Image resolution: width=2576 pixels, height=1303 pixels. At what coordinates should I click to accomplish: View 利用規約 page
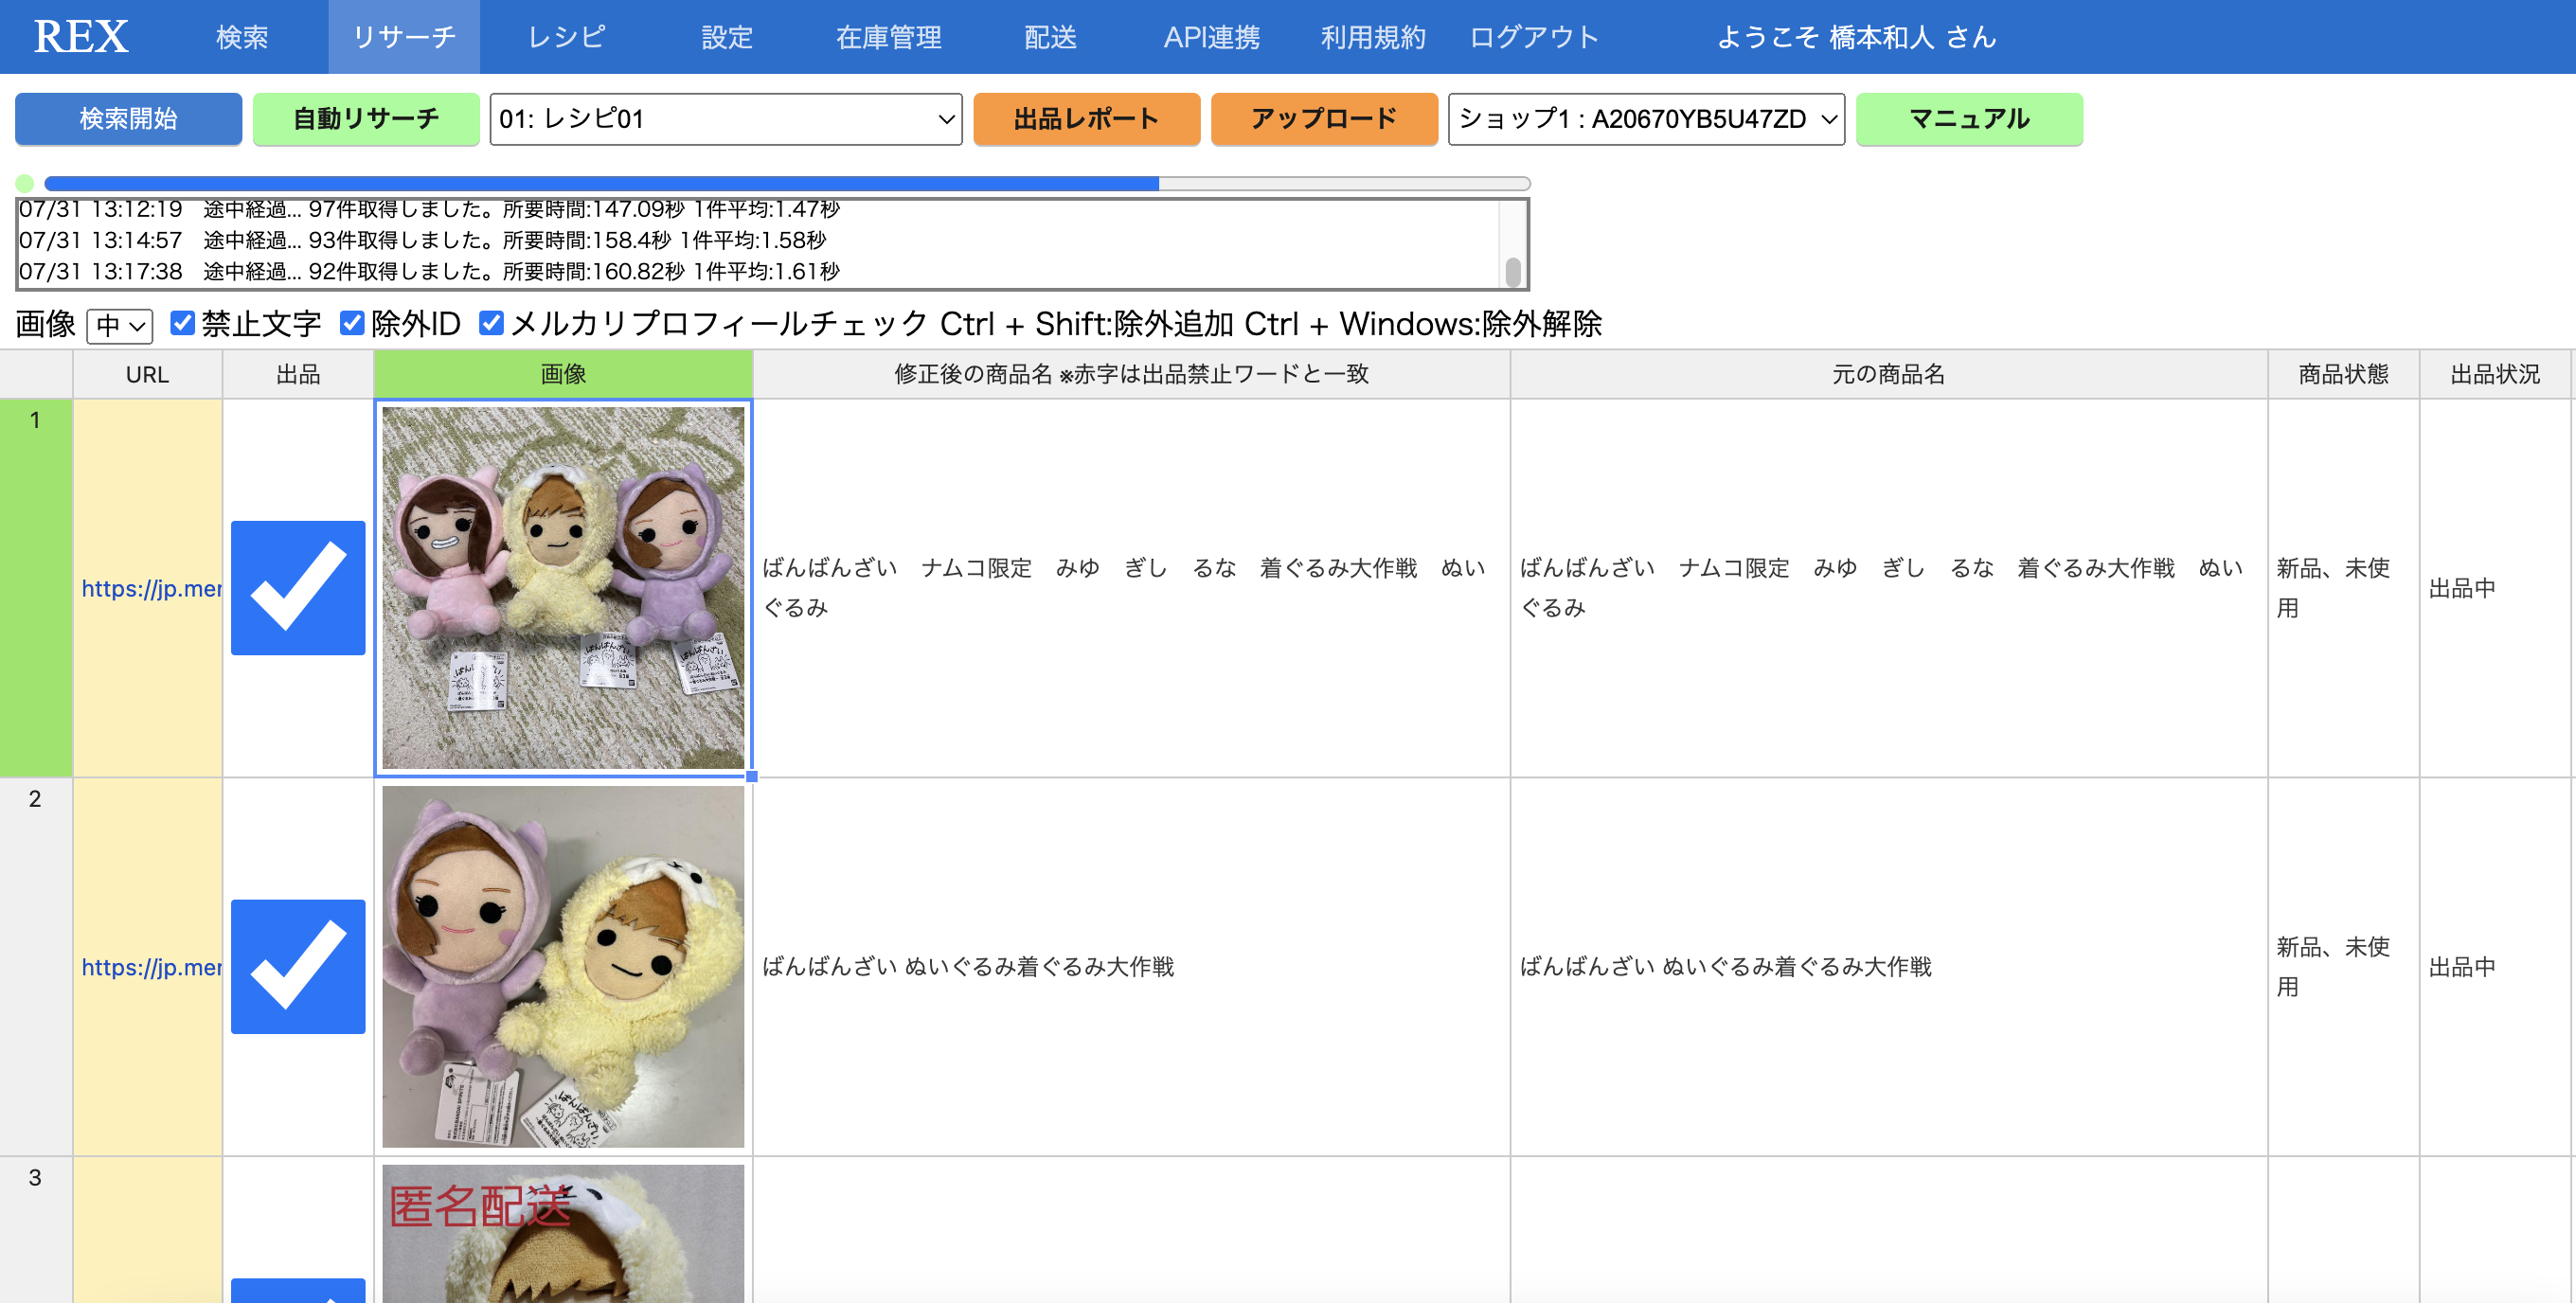(x=1372, y=37)
